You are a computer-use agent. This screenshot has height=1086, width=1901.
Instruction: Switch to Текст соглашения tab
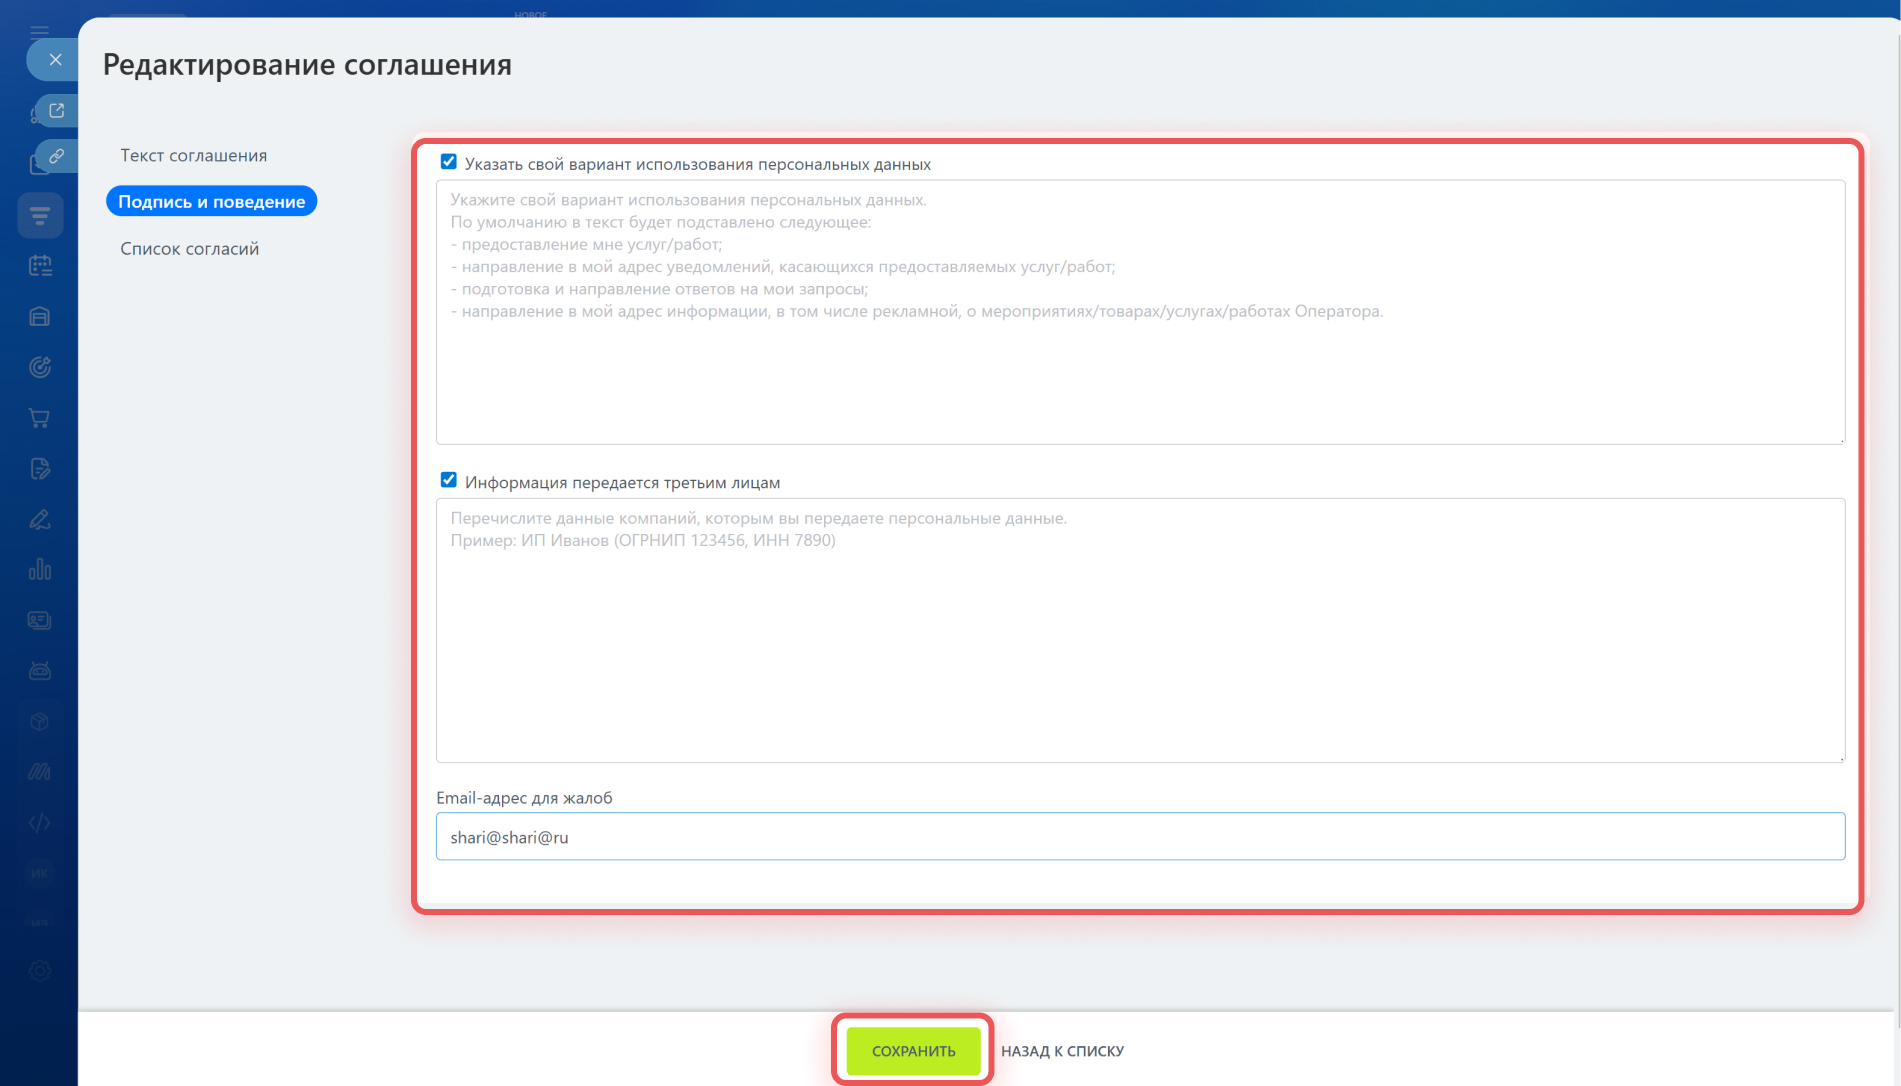(194, 155)
